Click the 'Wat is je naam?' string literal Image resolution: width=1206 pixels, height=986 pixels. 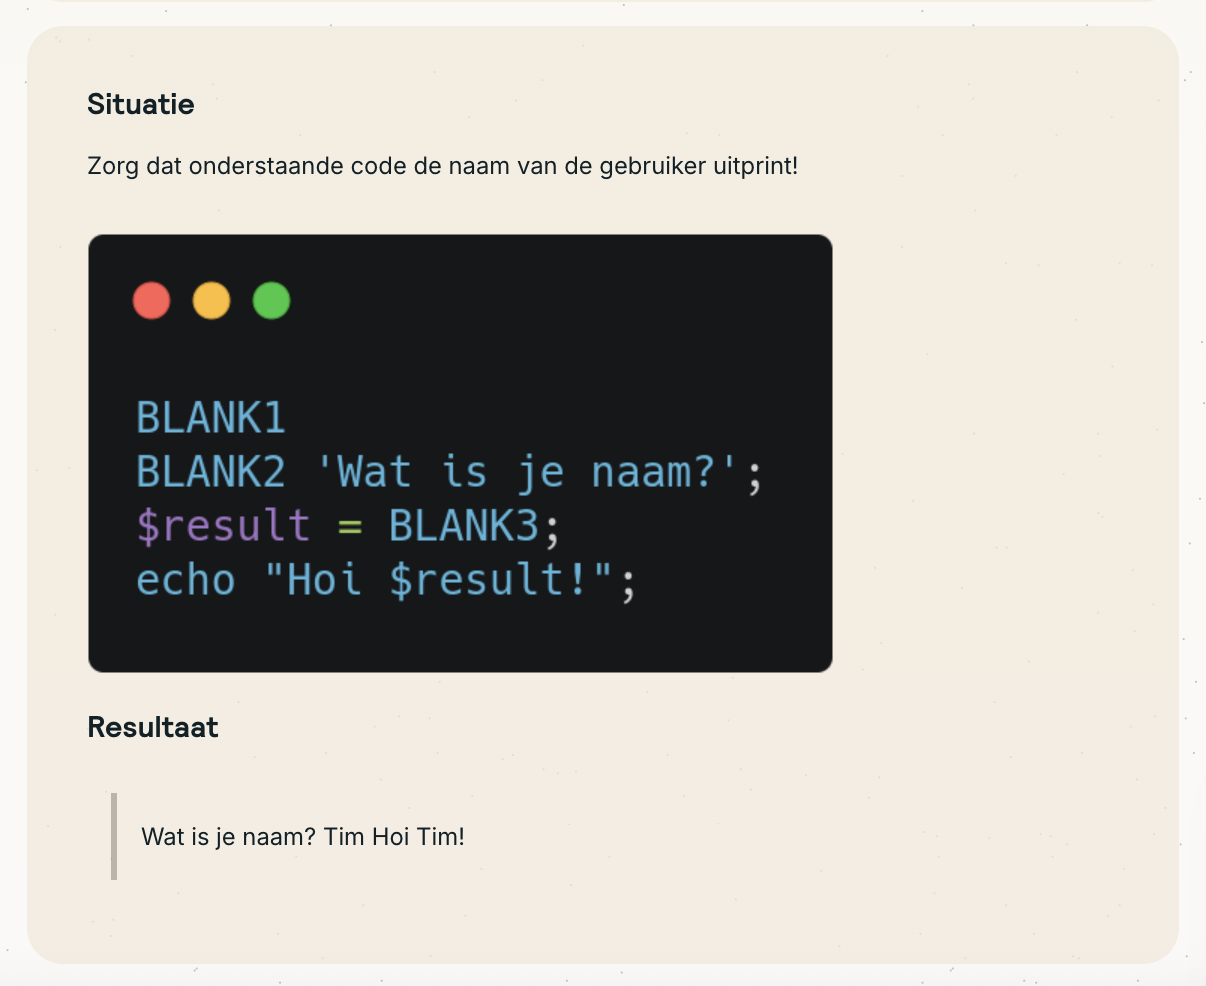527,472
